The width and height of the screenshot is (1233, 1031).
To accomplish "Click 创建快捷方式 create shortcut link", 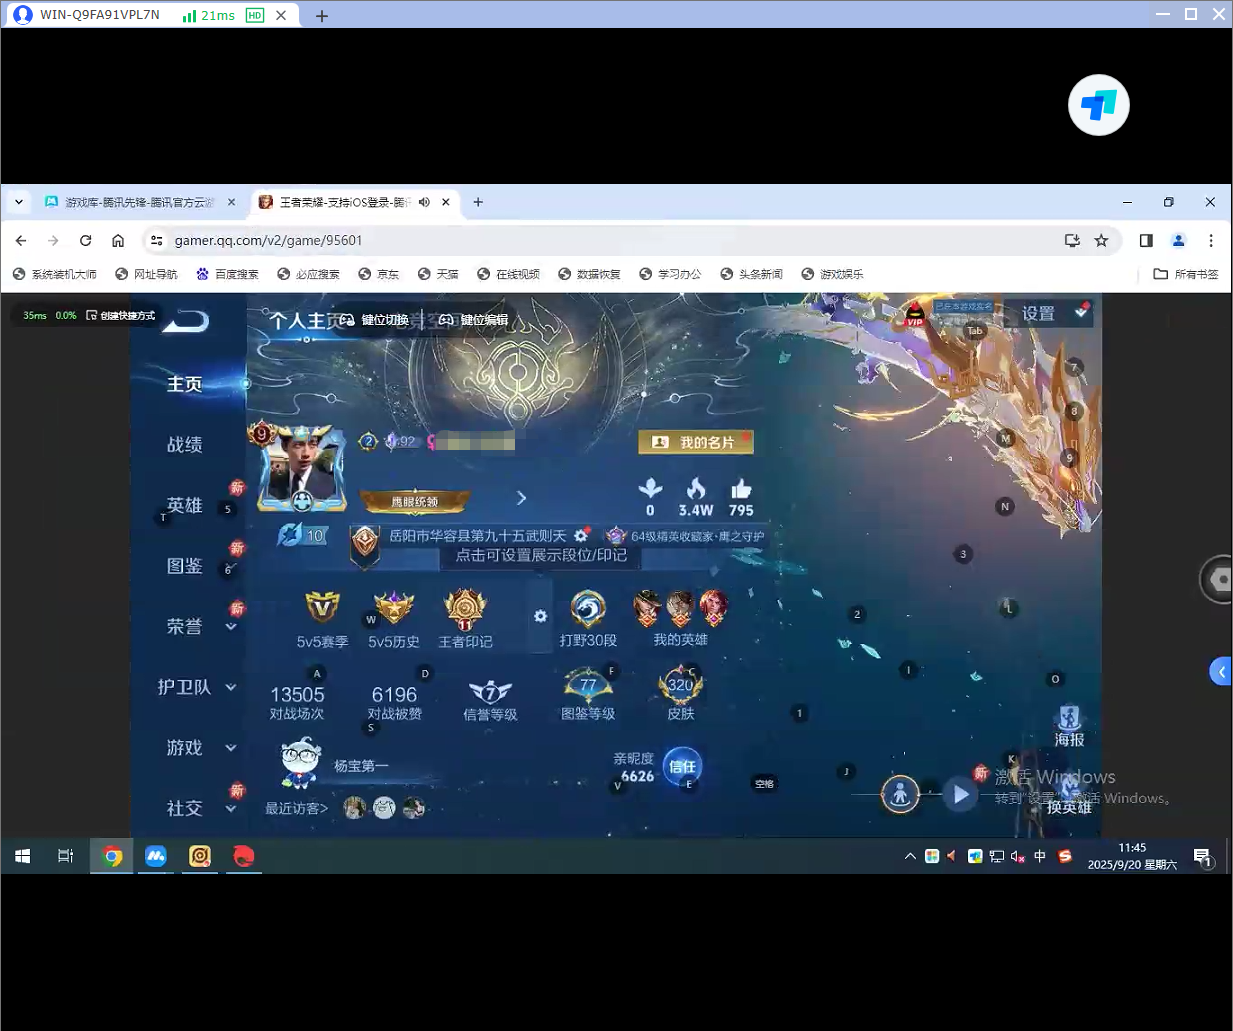I will (121, 315).
